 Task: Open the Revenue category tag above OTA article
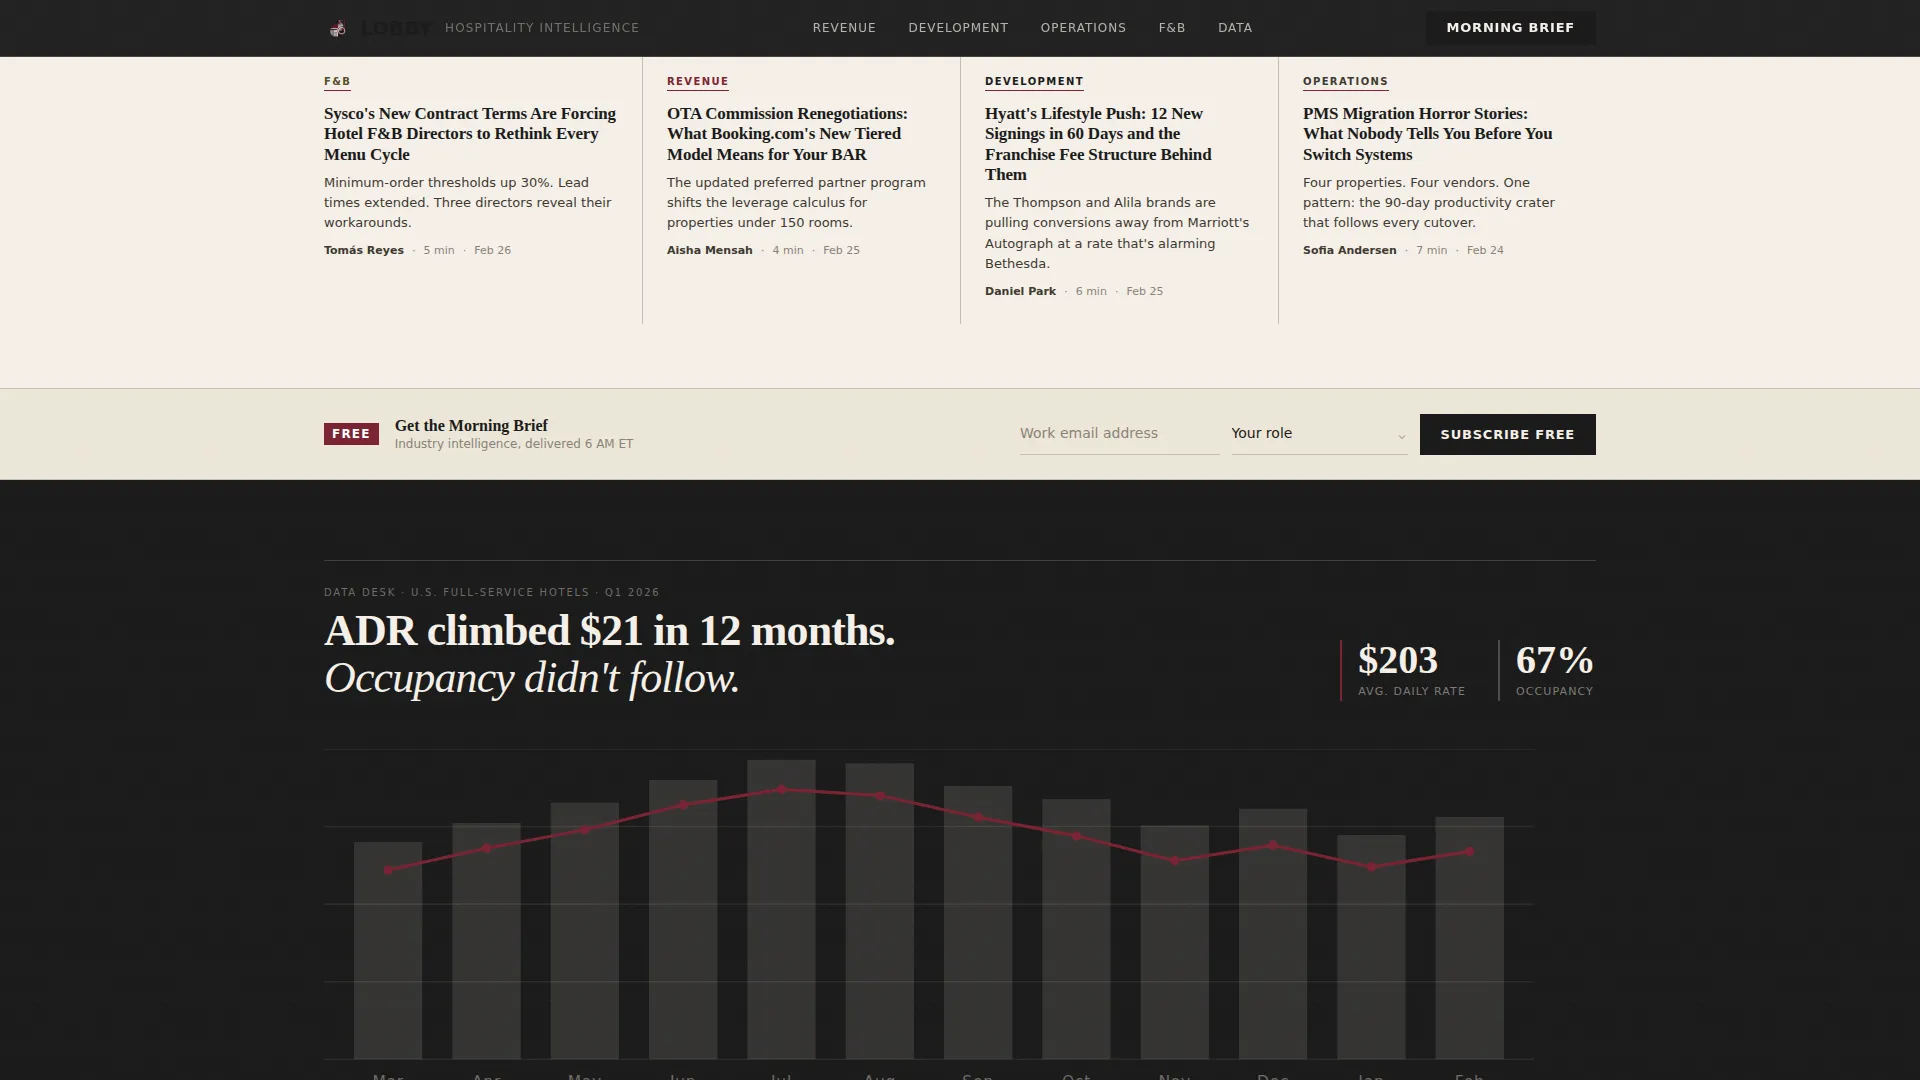click(698, 82)
